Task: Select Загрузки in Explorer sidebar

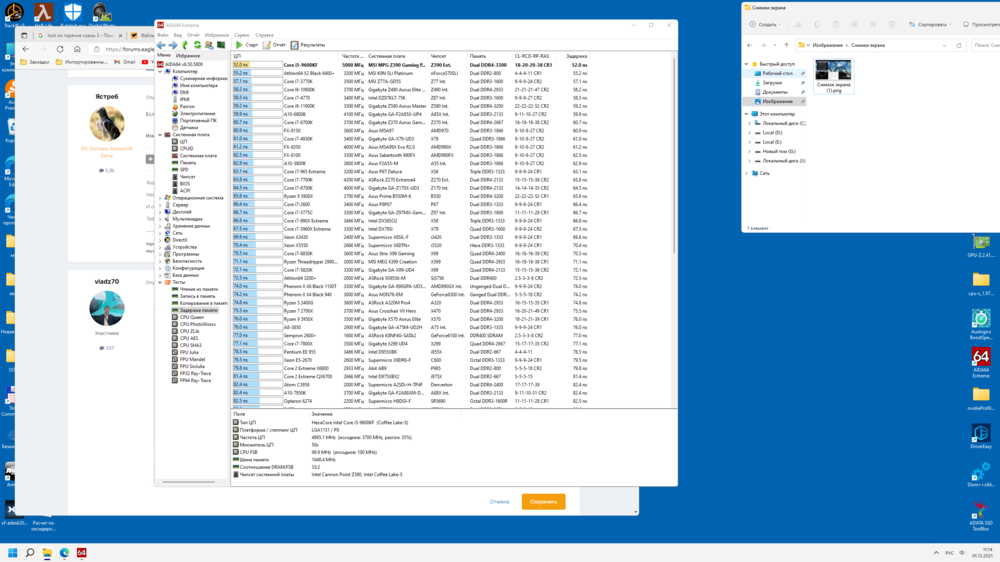Action: coord(772,83)
